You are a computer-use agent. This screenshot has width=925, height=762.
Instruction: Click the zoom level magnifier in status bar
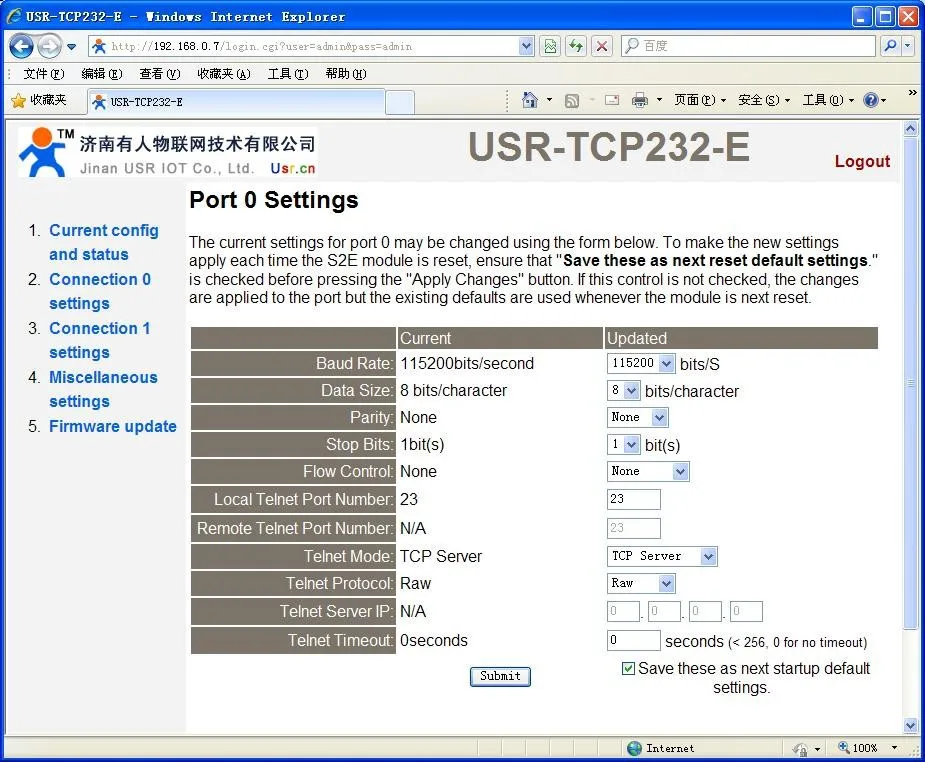tap(845, 748)
